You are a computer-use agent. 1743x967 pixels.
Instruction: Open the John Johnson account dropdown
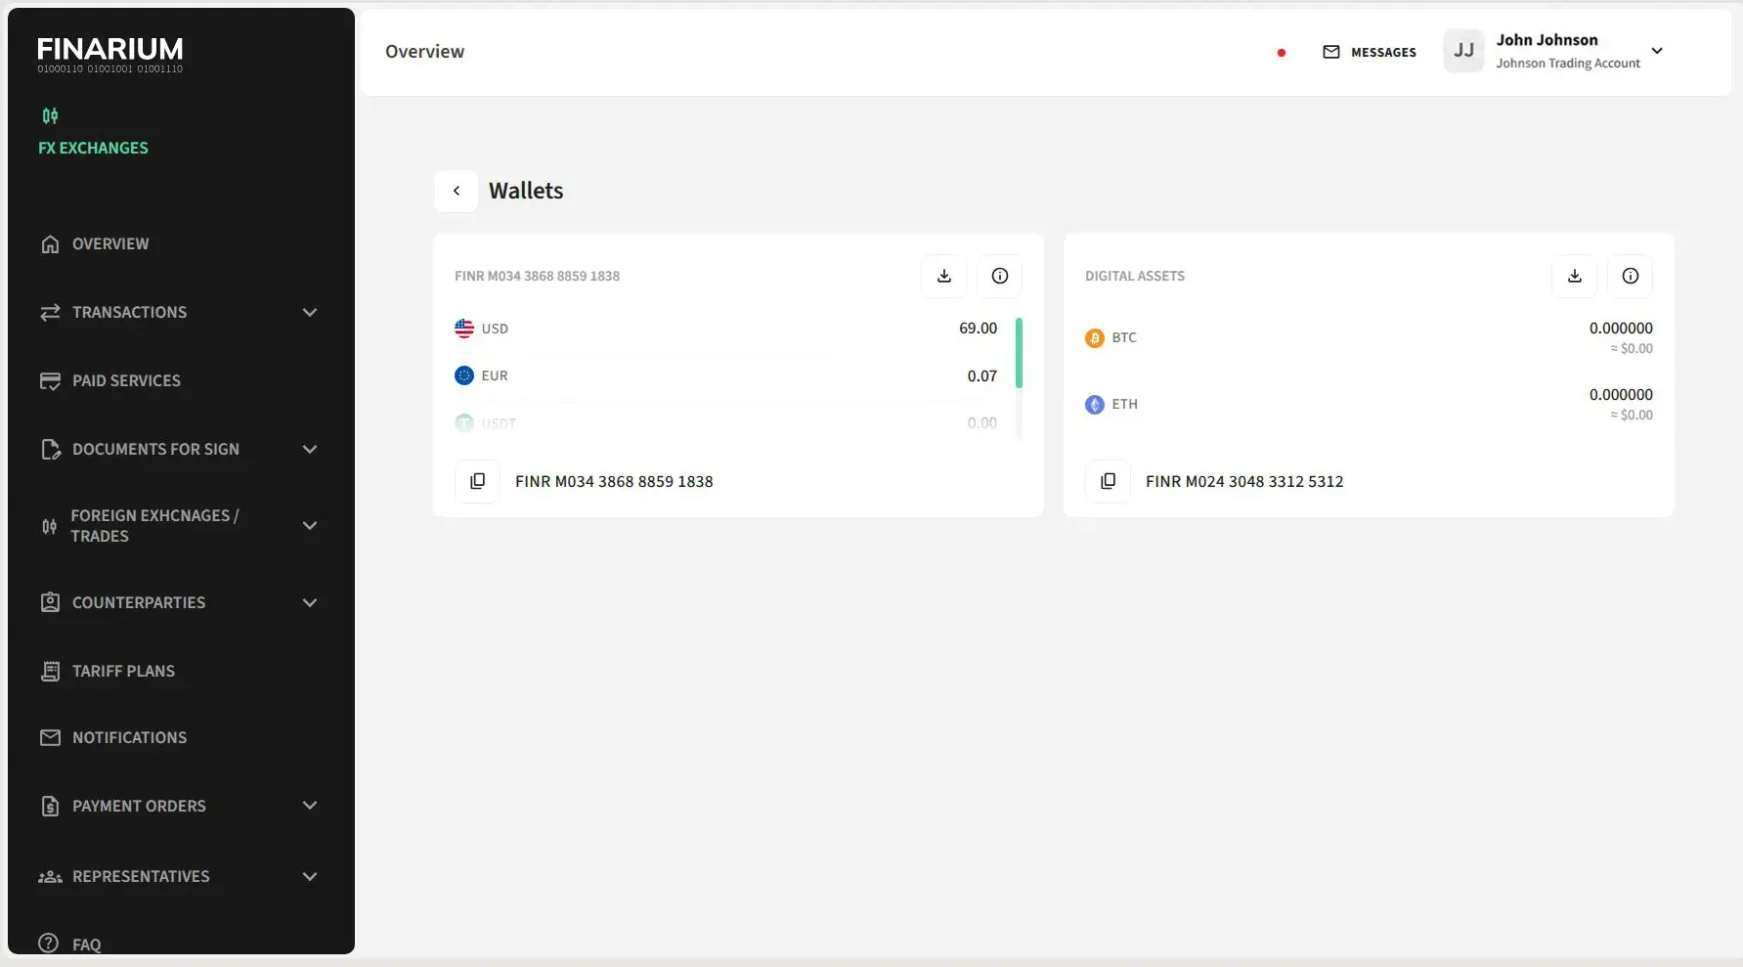coord(1657,51)
